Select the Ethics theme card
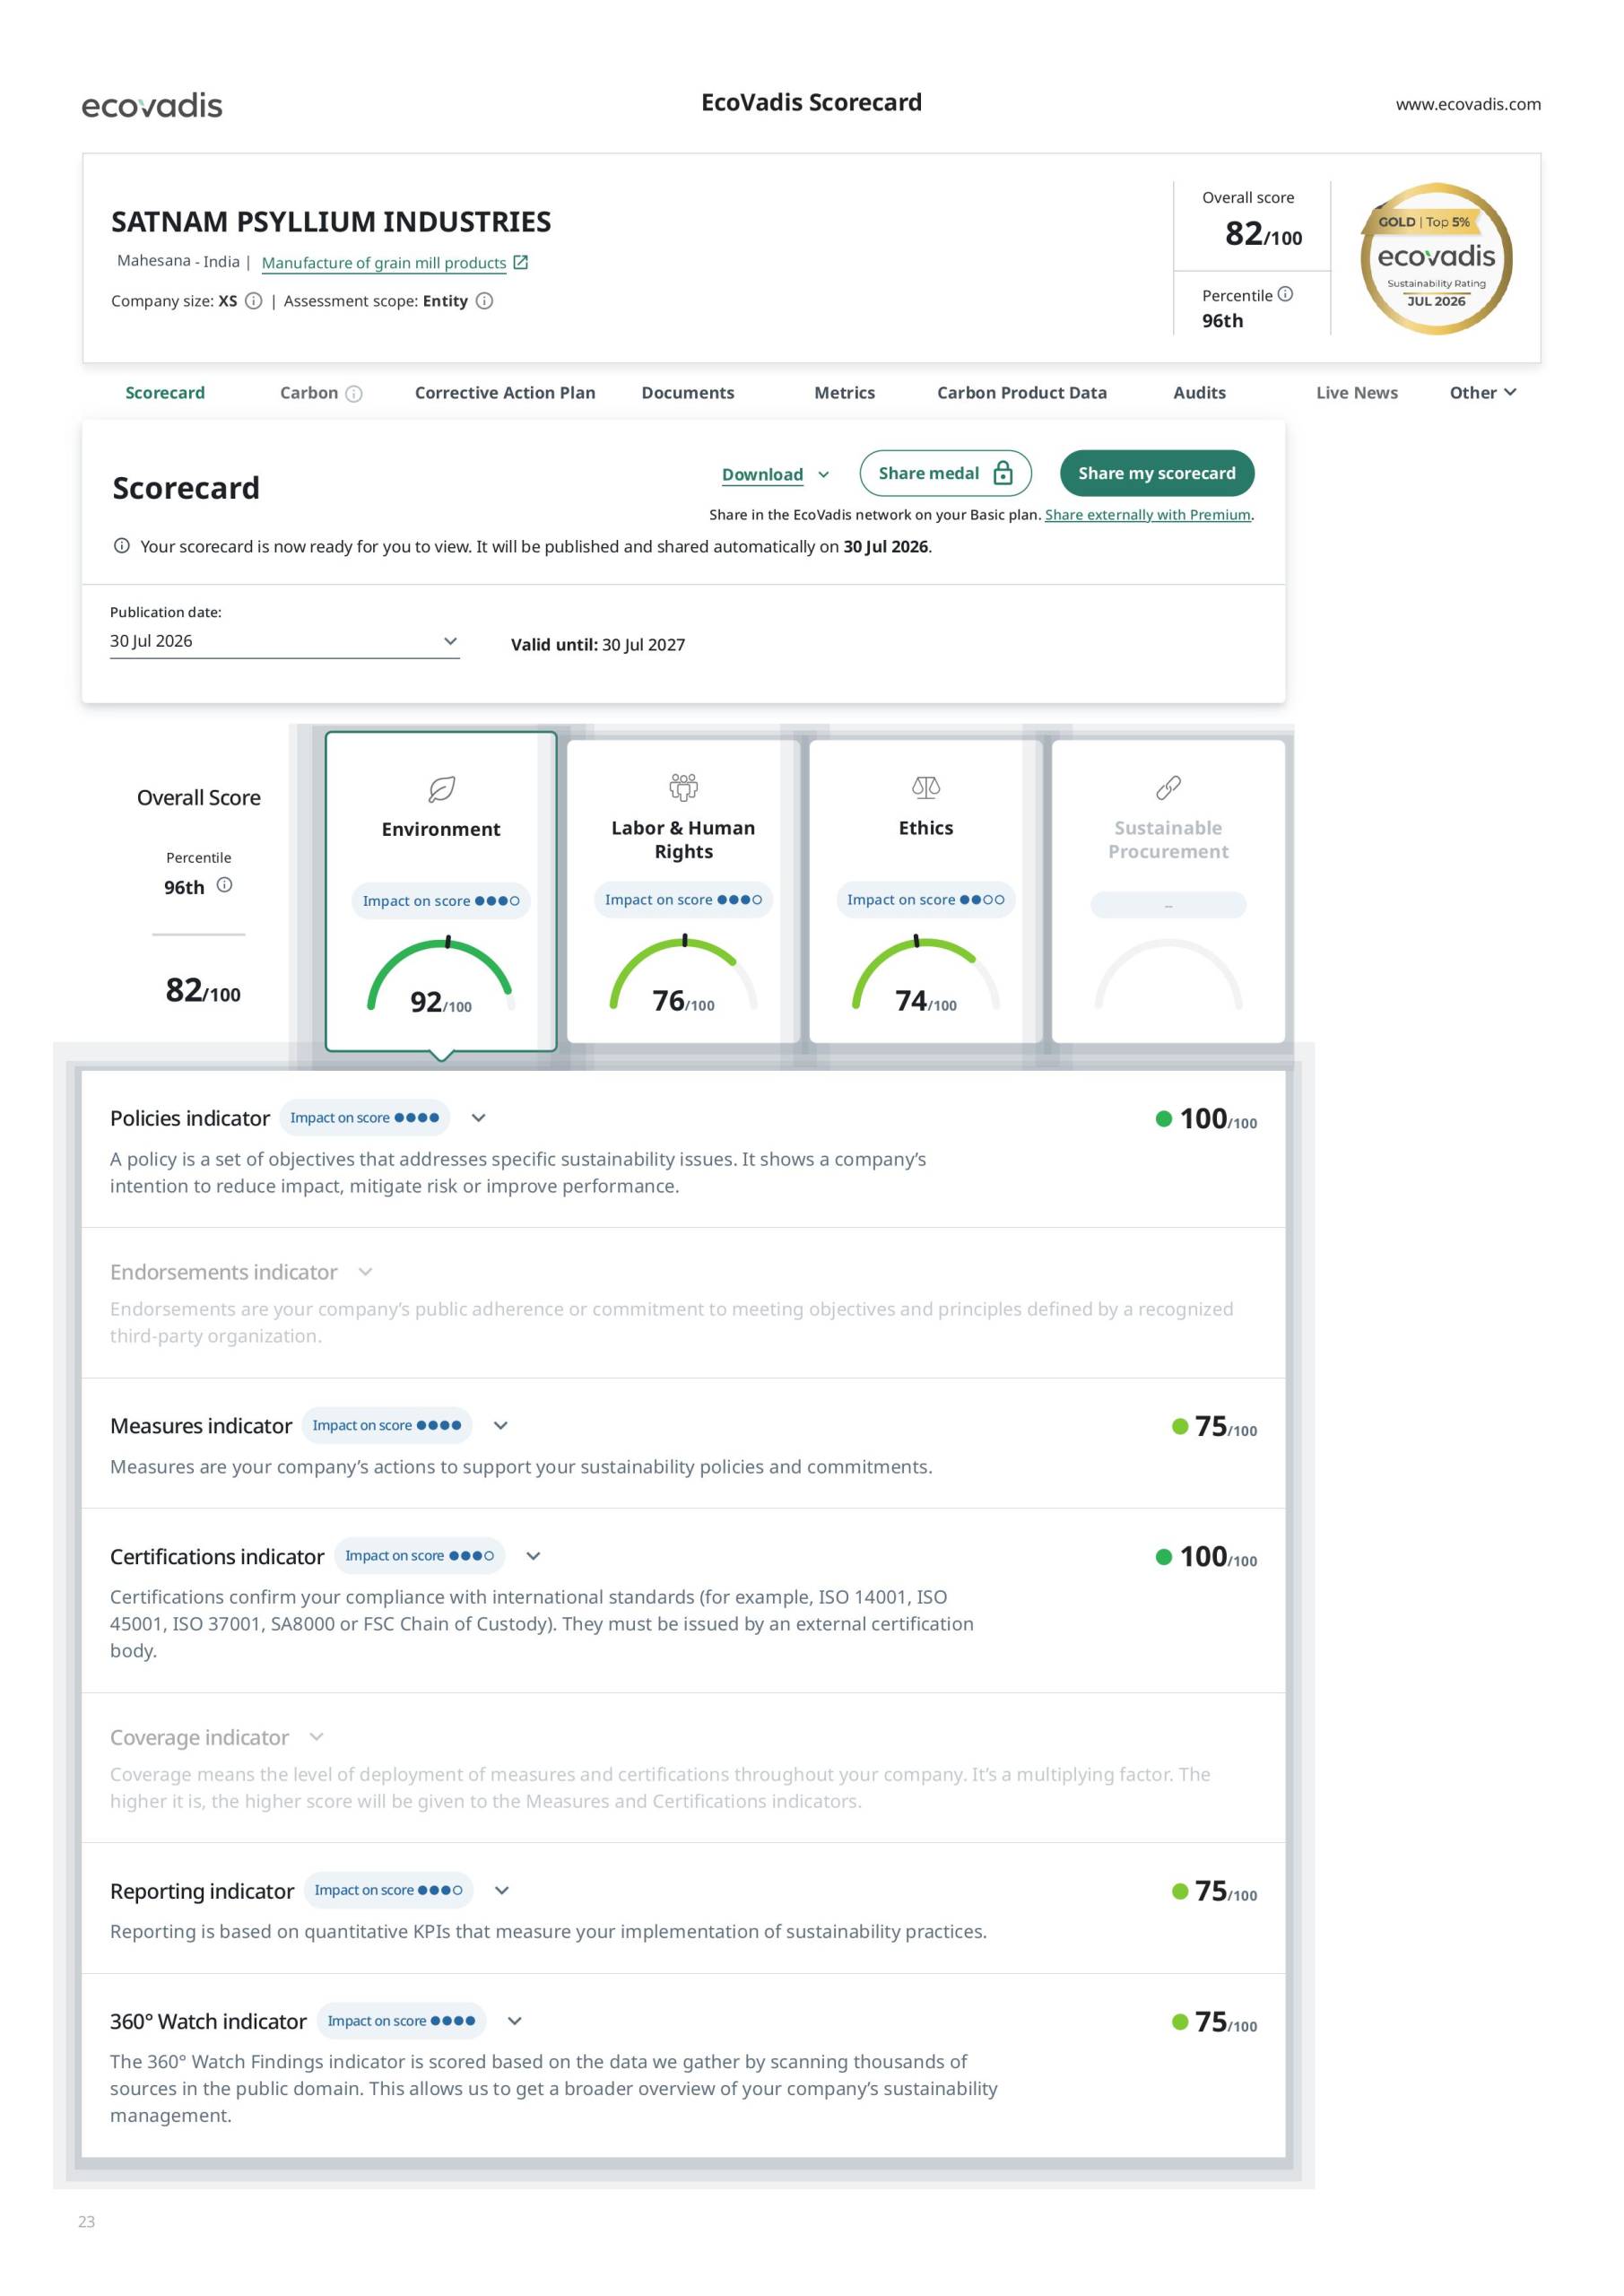The image size is (1624, 2296). pyautogui.click(x=926, y=891)
